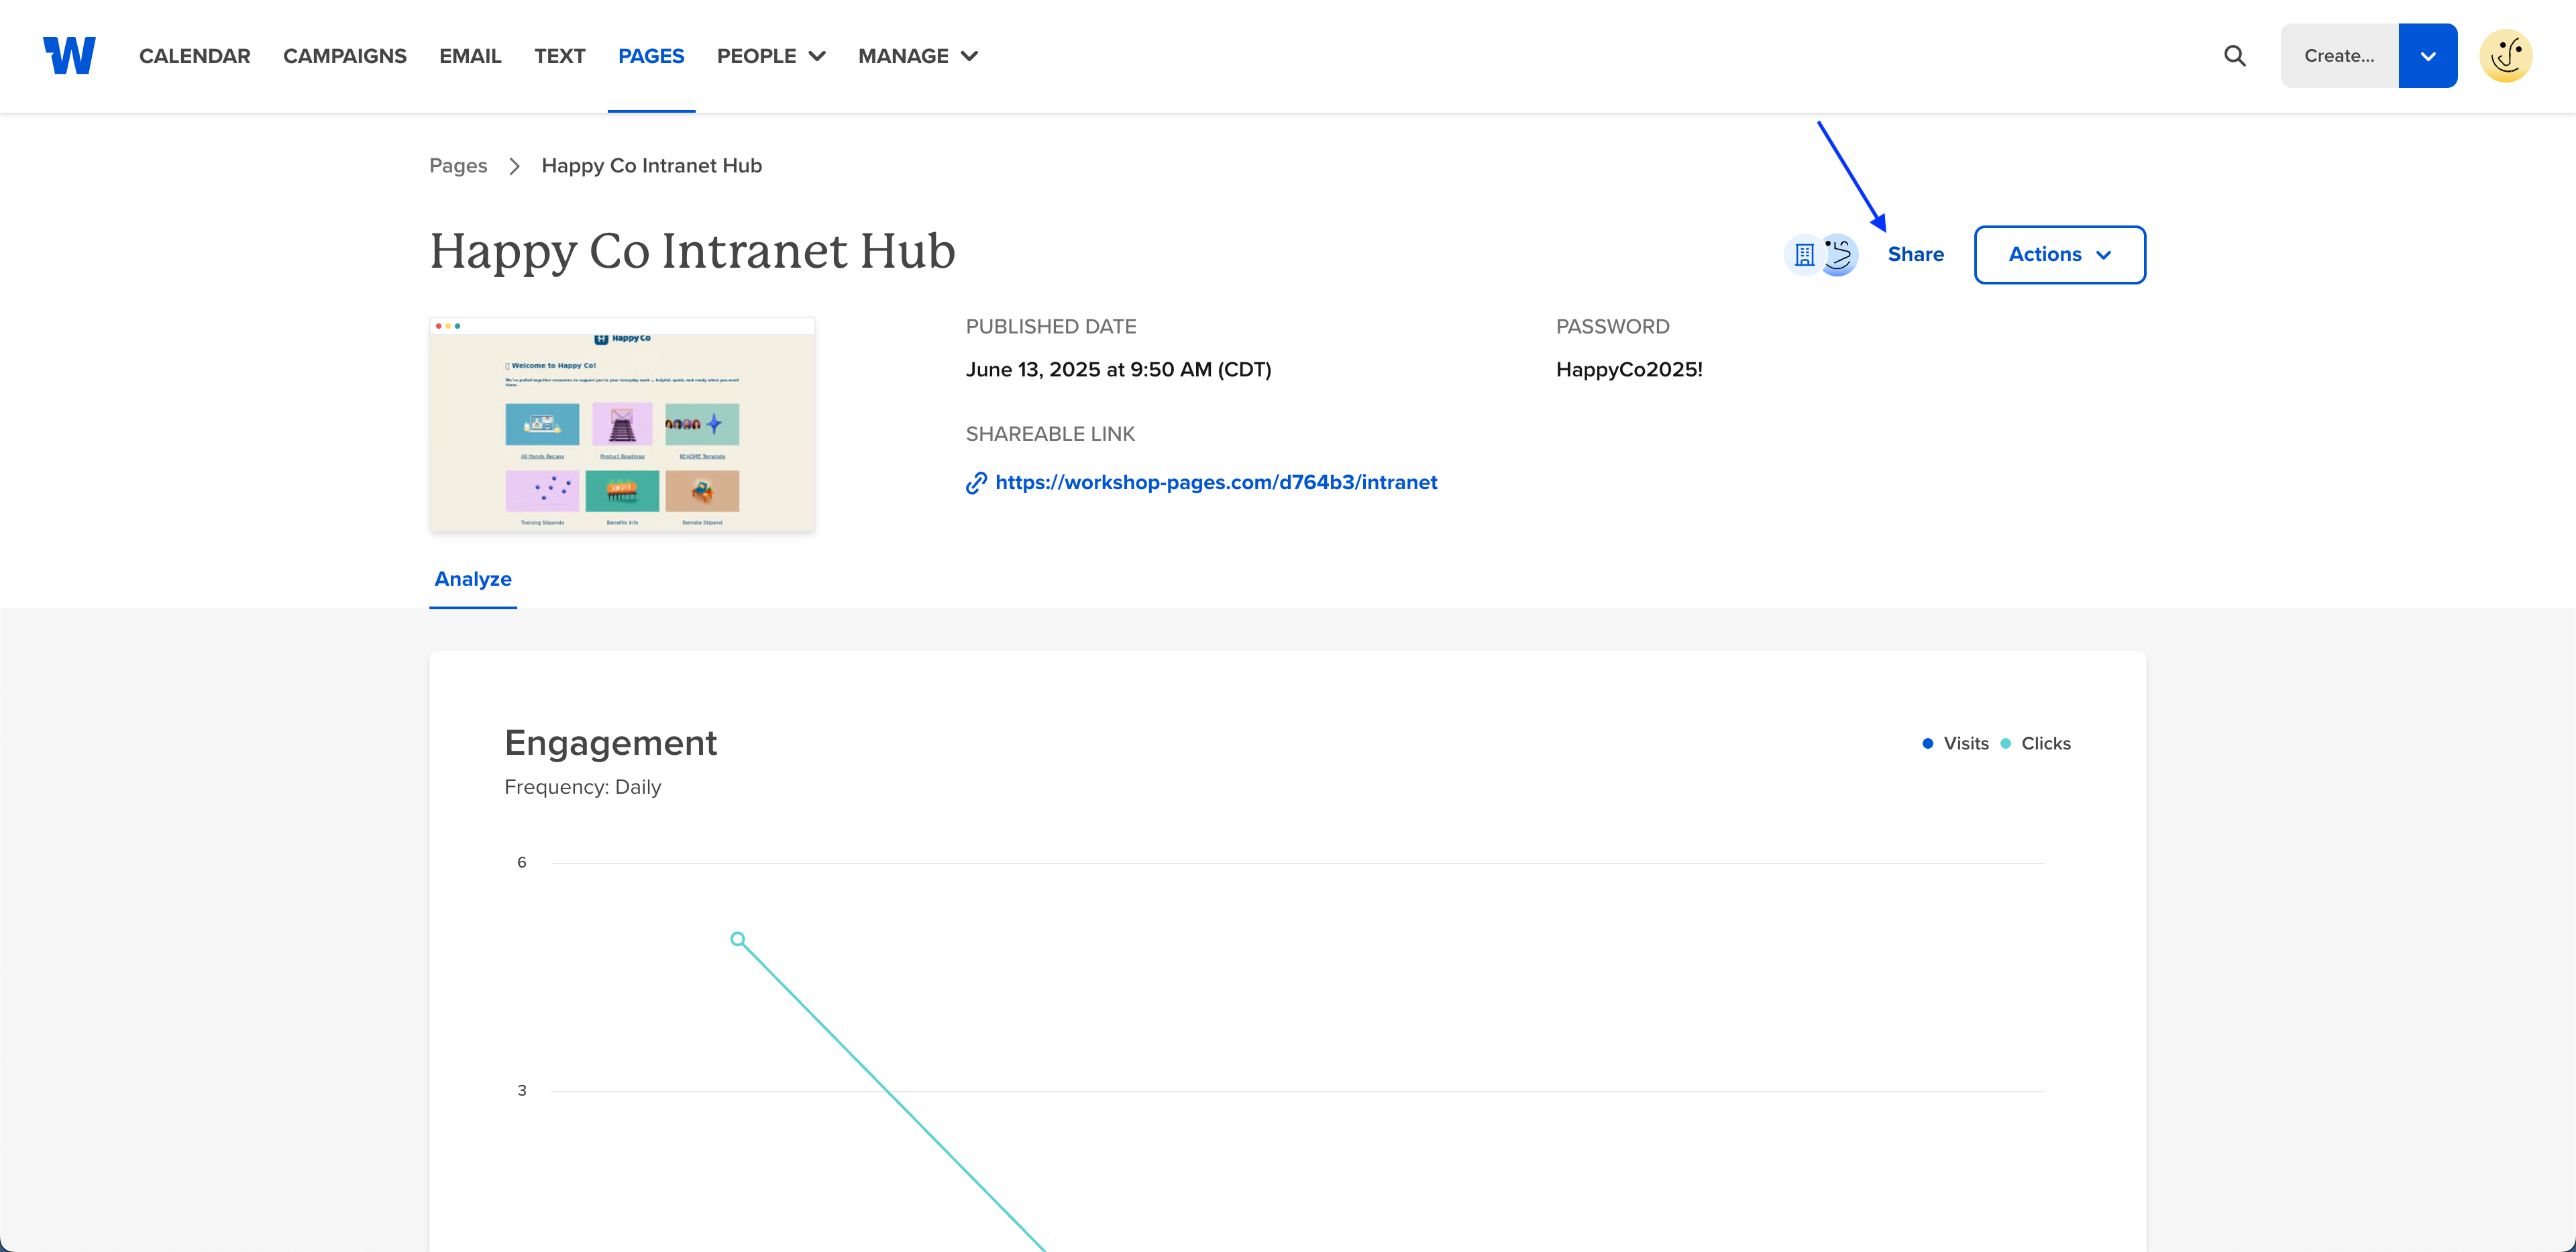Click the breadcrumb chevron separator icon
Image resolution: width=2576 pixels, height=1252 pixels.
514,166
